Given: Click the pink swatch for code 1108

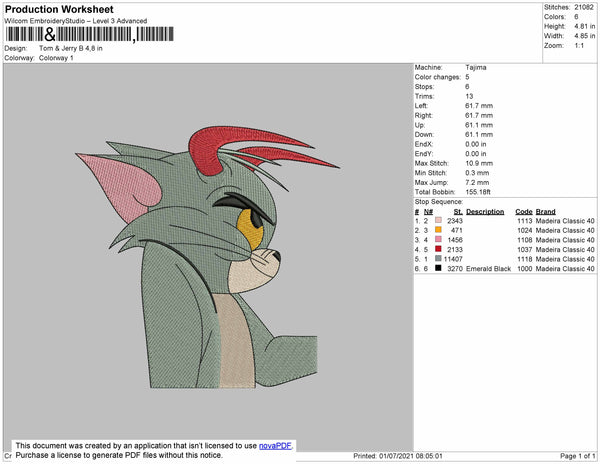Looking at the screenshot, I should click(438, 239).
